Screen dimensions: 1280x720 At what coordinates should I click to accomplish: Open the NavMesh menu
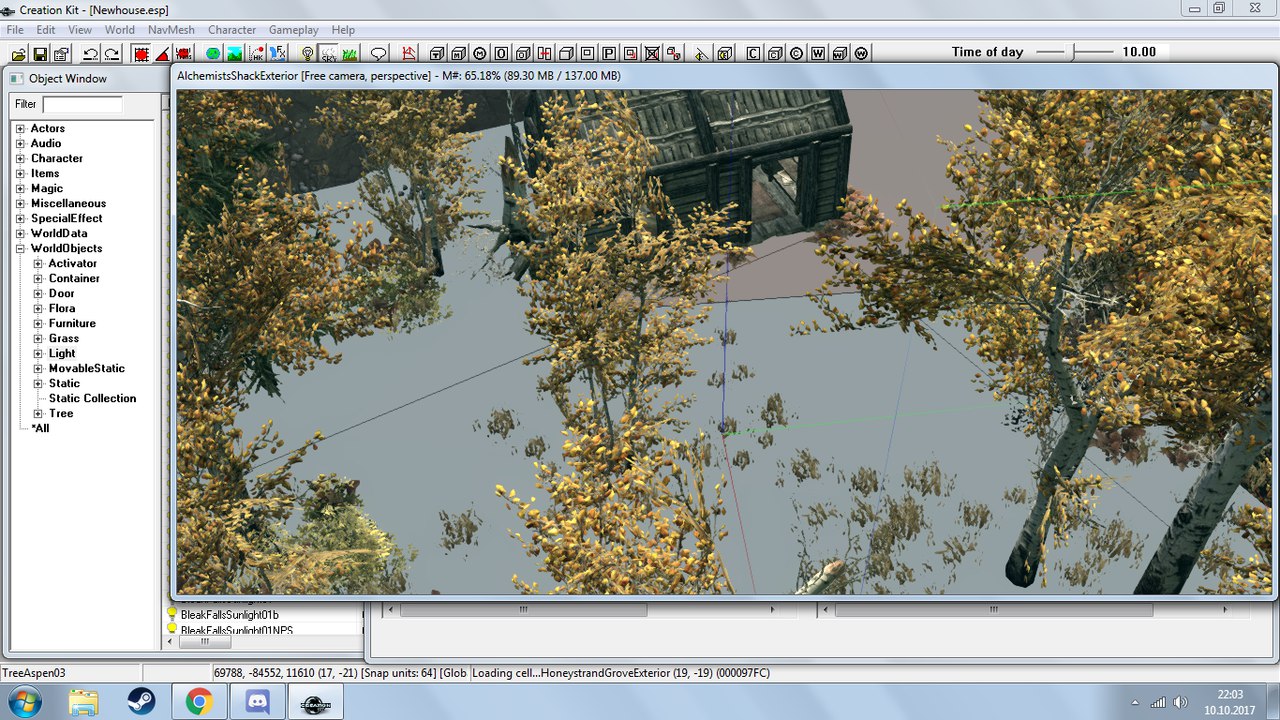(172, 30)
